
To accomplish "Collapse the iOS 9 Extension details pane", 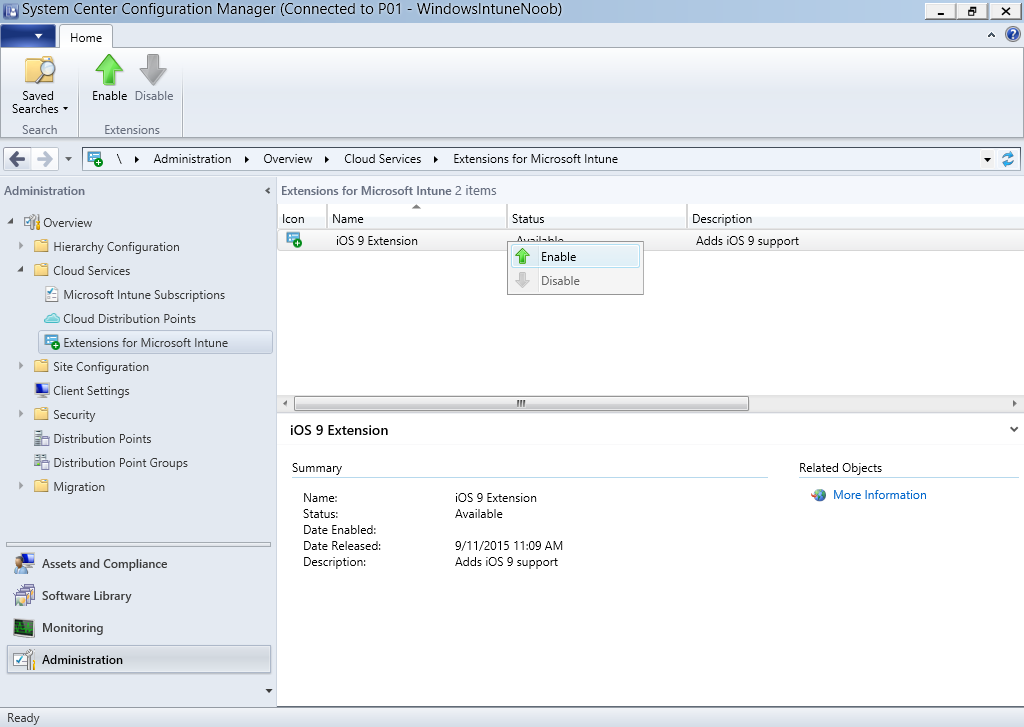I will [x=1014, y=430].
